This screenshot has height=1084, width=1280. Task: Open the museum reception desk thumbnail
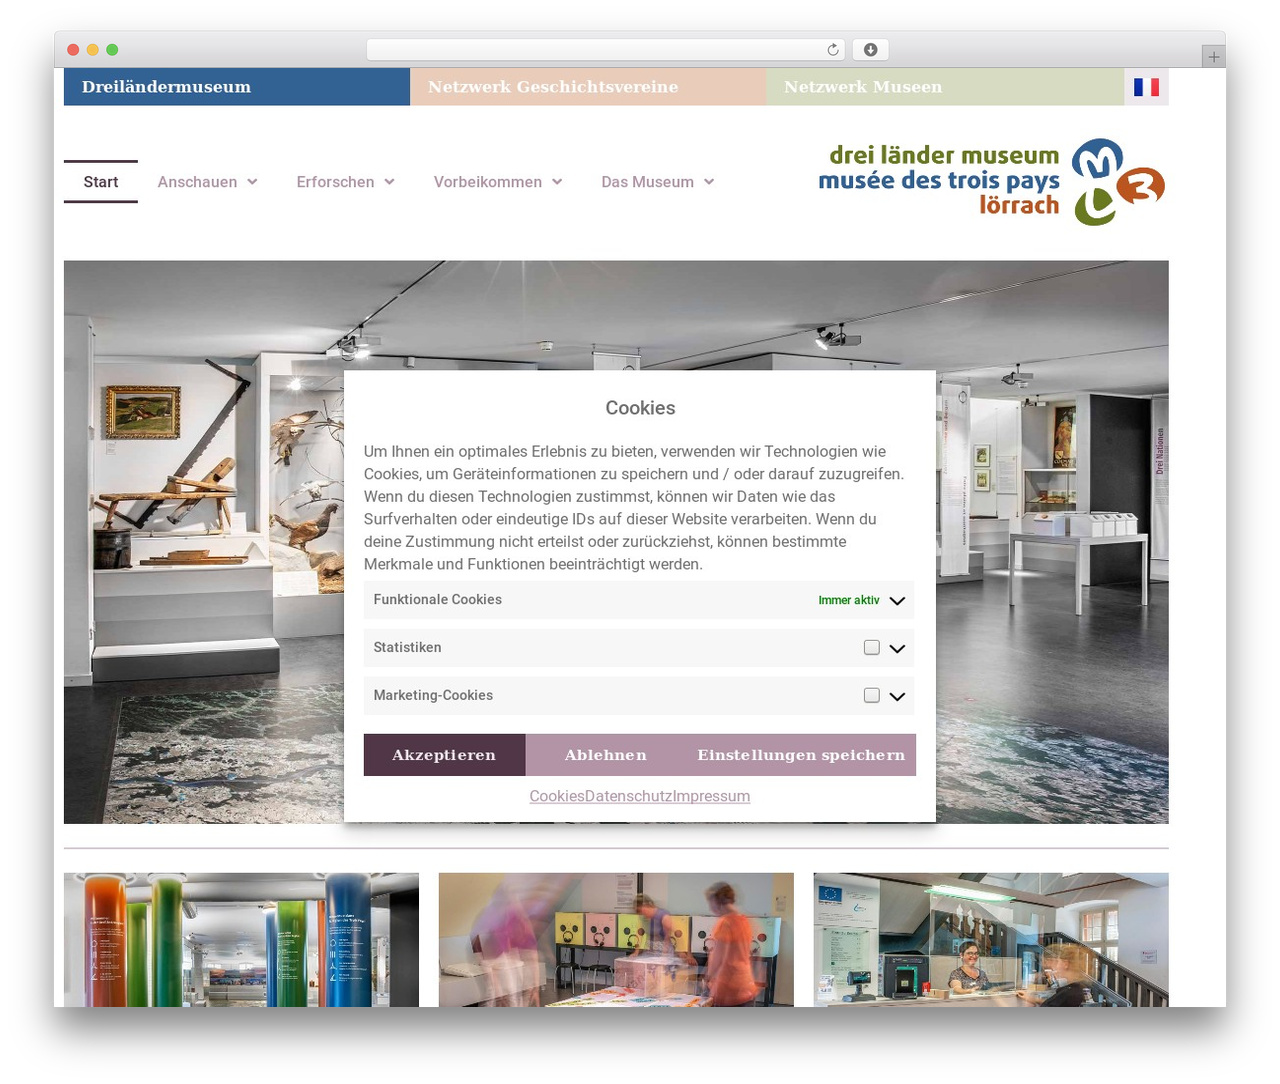tap(991, 940)
